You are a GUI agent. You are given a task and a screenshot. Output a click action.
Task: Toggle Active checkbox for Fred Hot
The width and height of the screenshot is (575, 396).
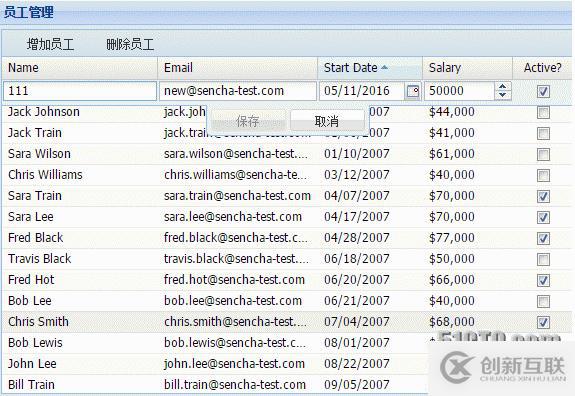[x=543, y=280]
